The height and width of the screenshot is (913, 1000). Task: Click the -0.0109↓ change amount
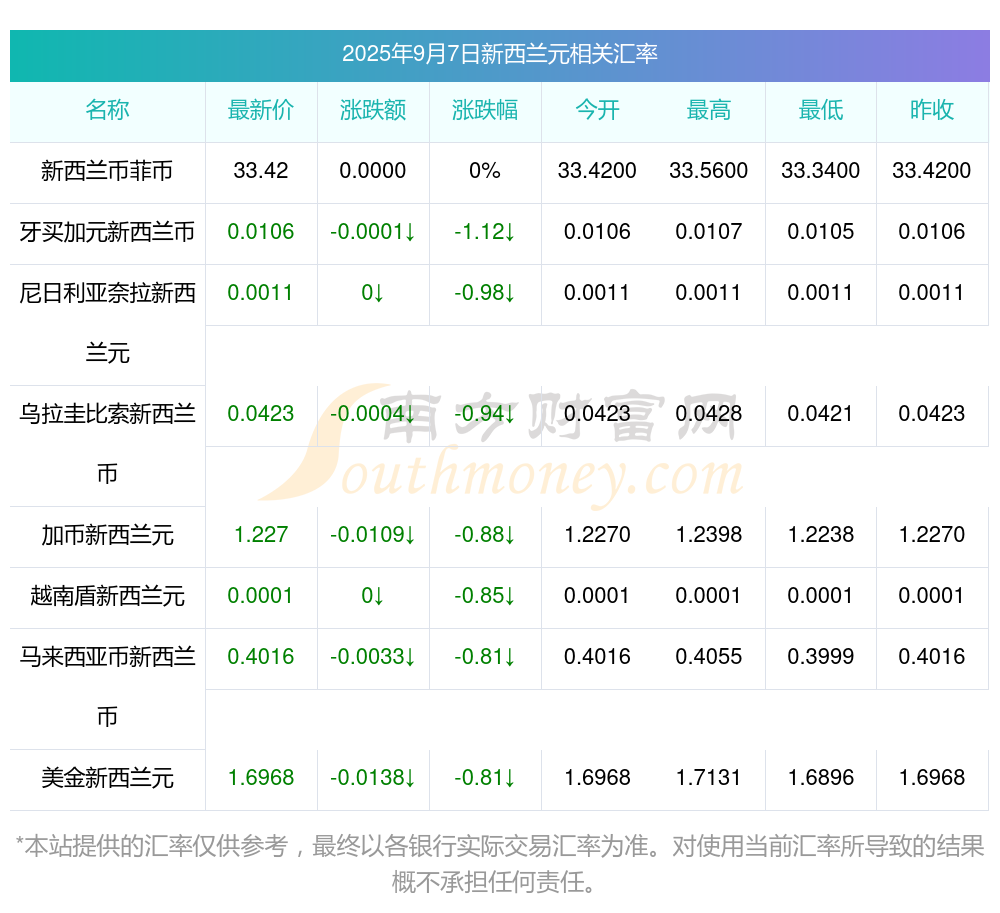click(372, 535)
